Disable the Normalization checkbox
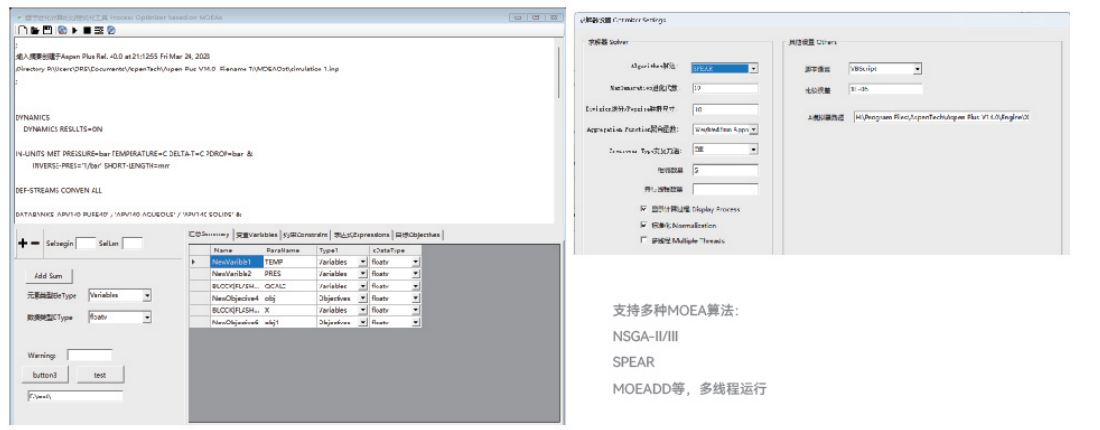 643,225
